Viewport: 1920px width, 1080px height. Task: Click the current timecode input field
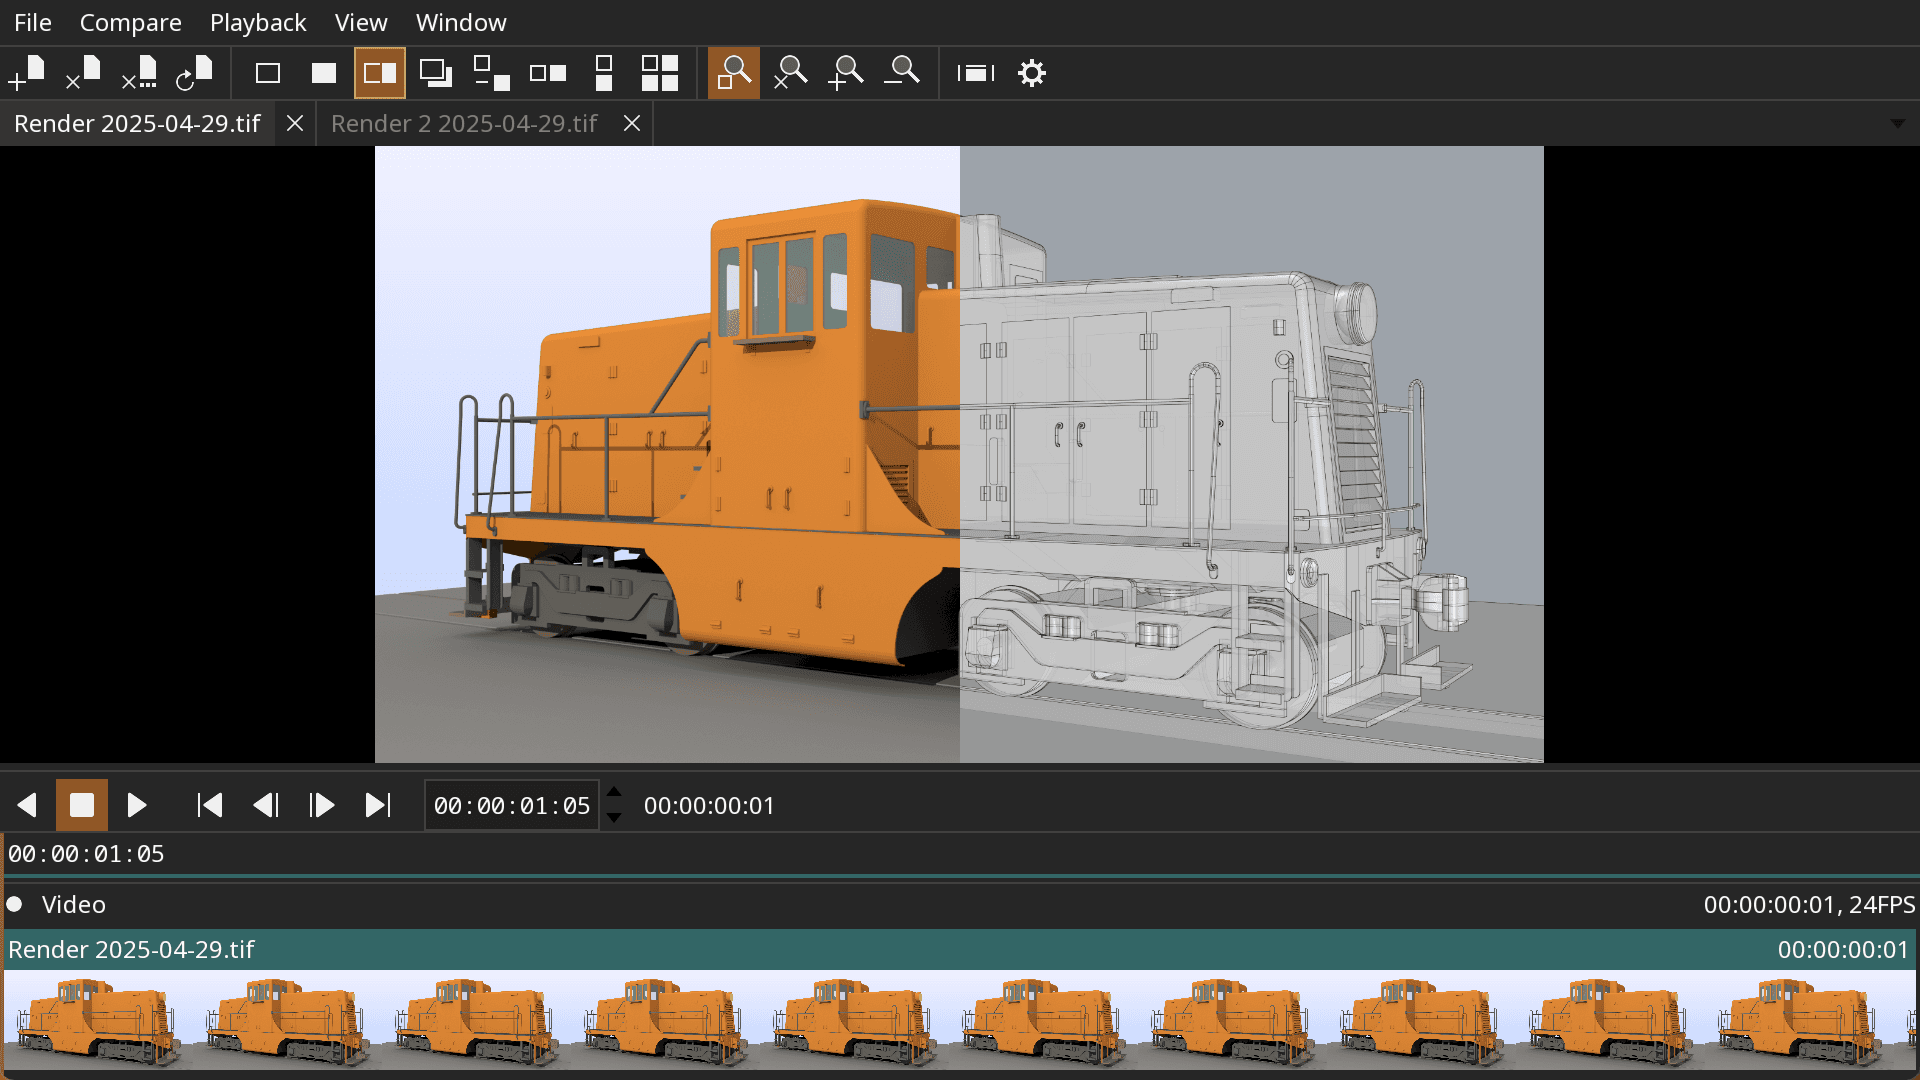tap(511, 805)
